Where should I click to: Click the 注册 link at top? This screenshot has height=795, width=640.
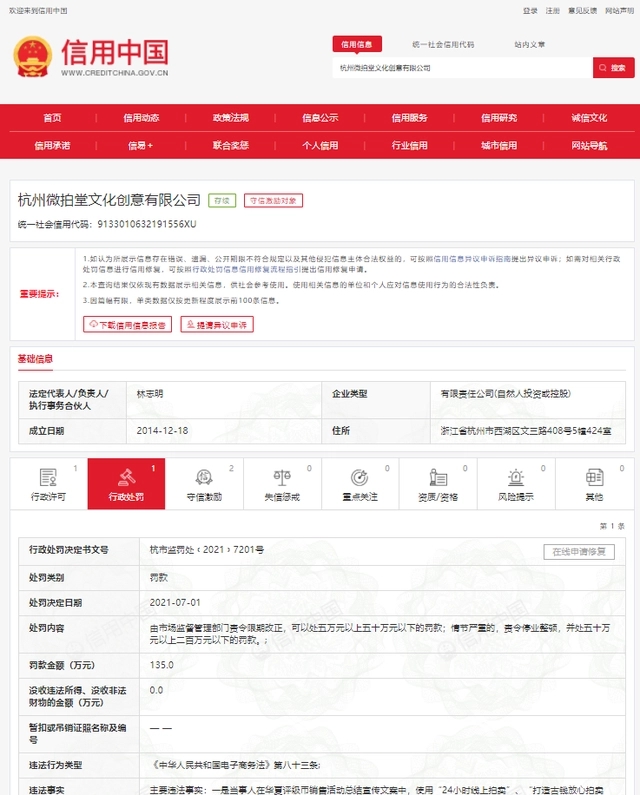click(552, 11)
